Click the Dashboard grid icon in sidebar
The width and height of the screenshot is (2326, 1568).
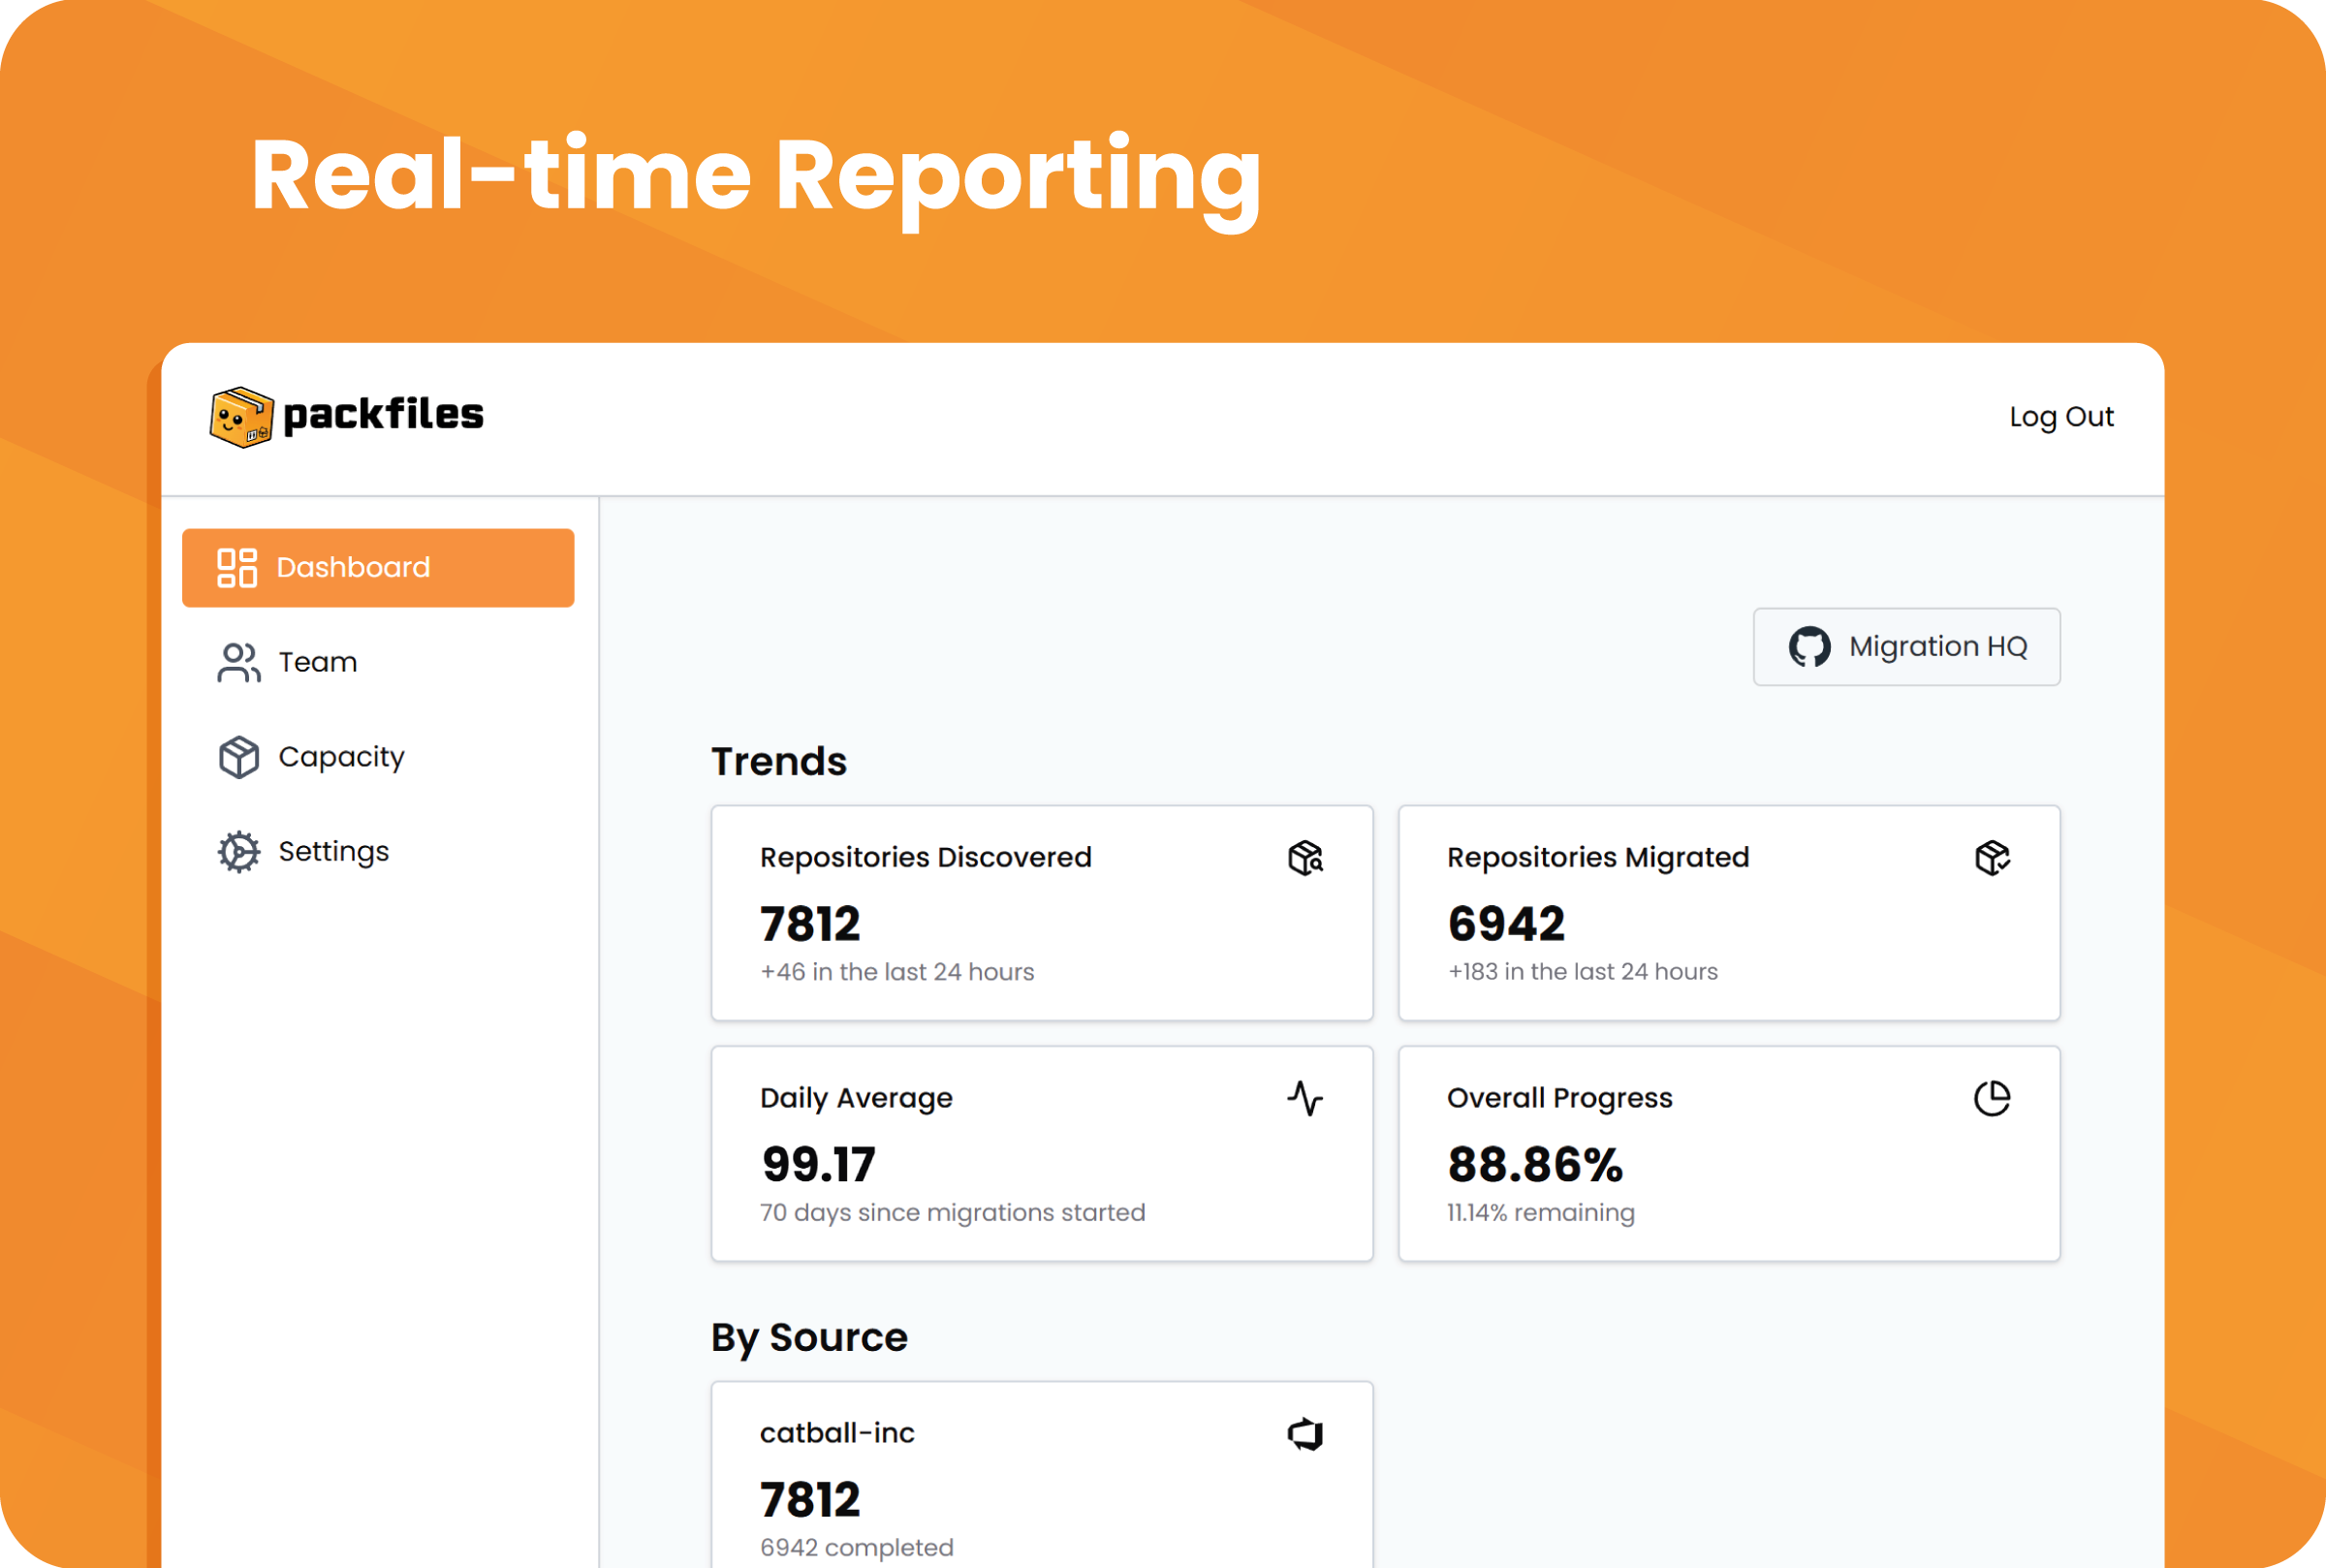point(238,567)
